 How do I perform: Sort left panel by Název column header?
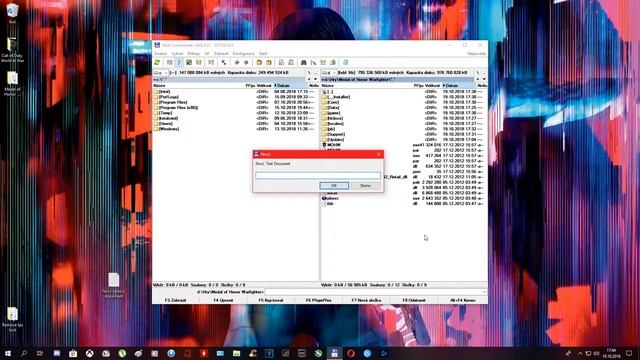pyautogui.click(x=199, y=86)
